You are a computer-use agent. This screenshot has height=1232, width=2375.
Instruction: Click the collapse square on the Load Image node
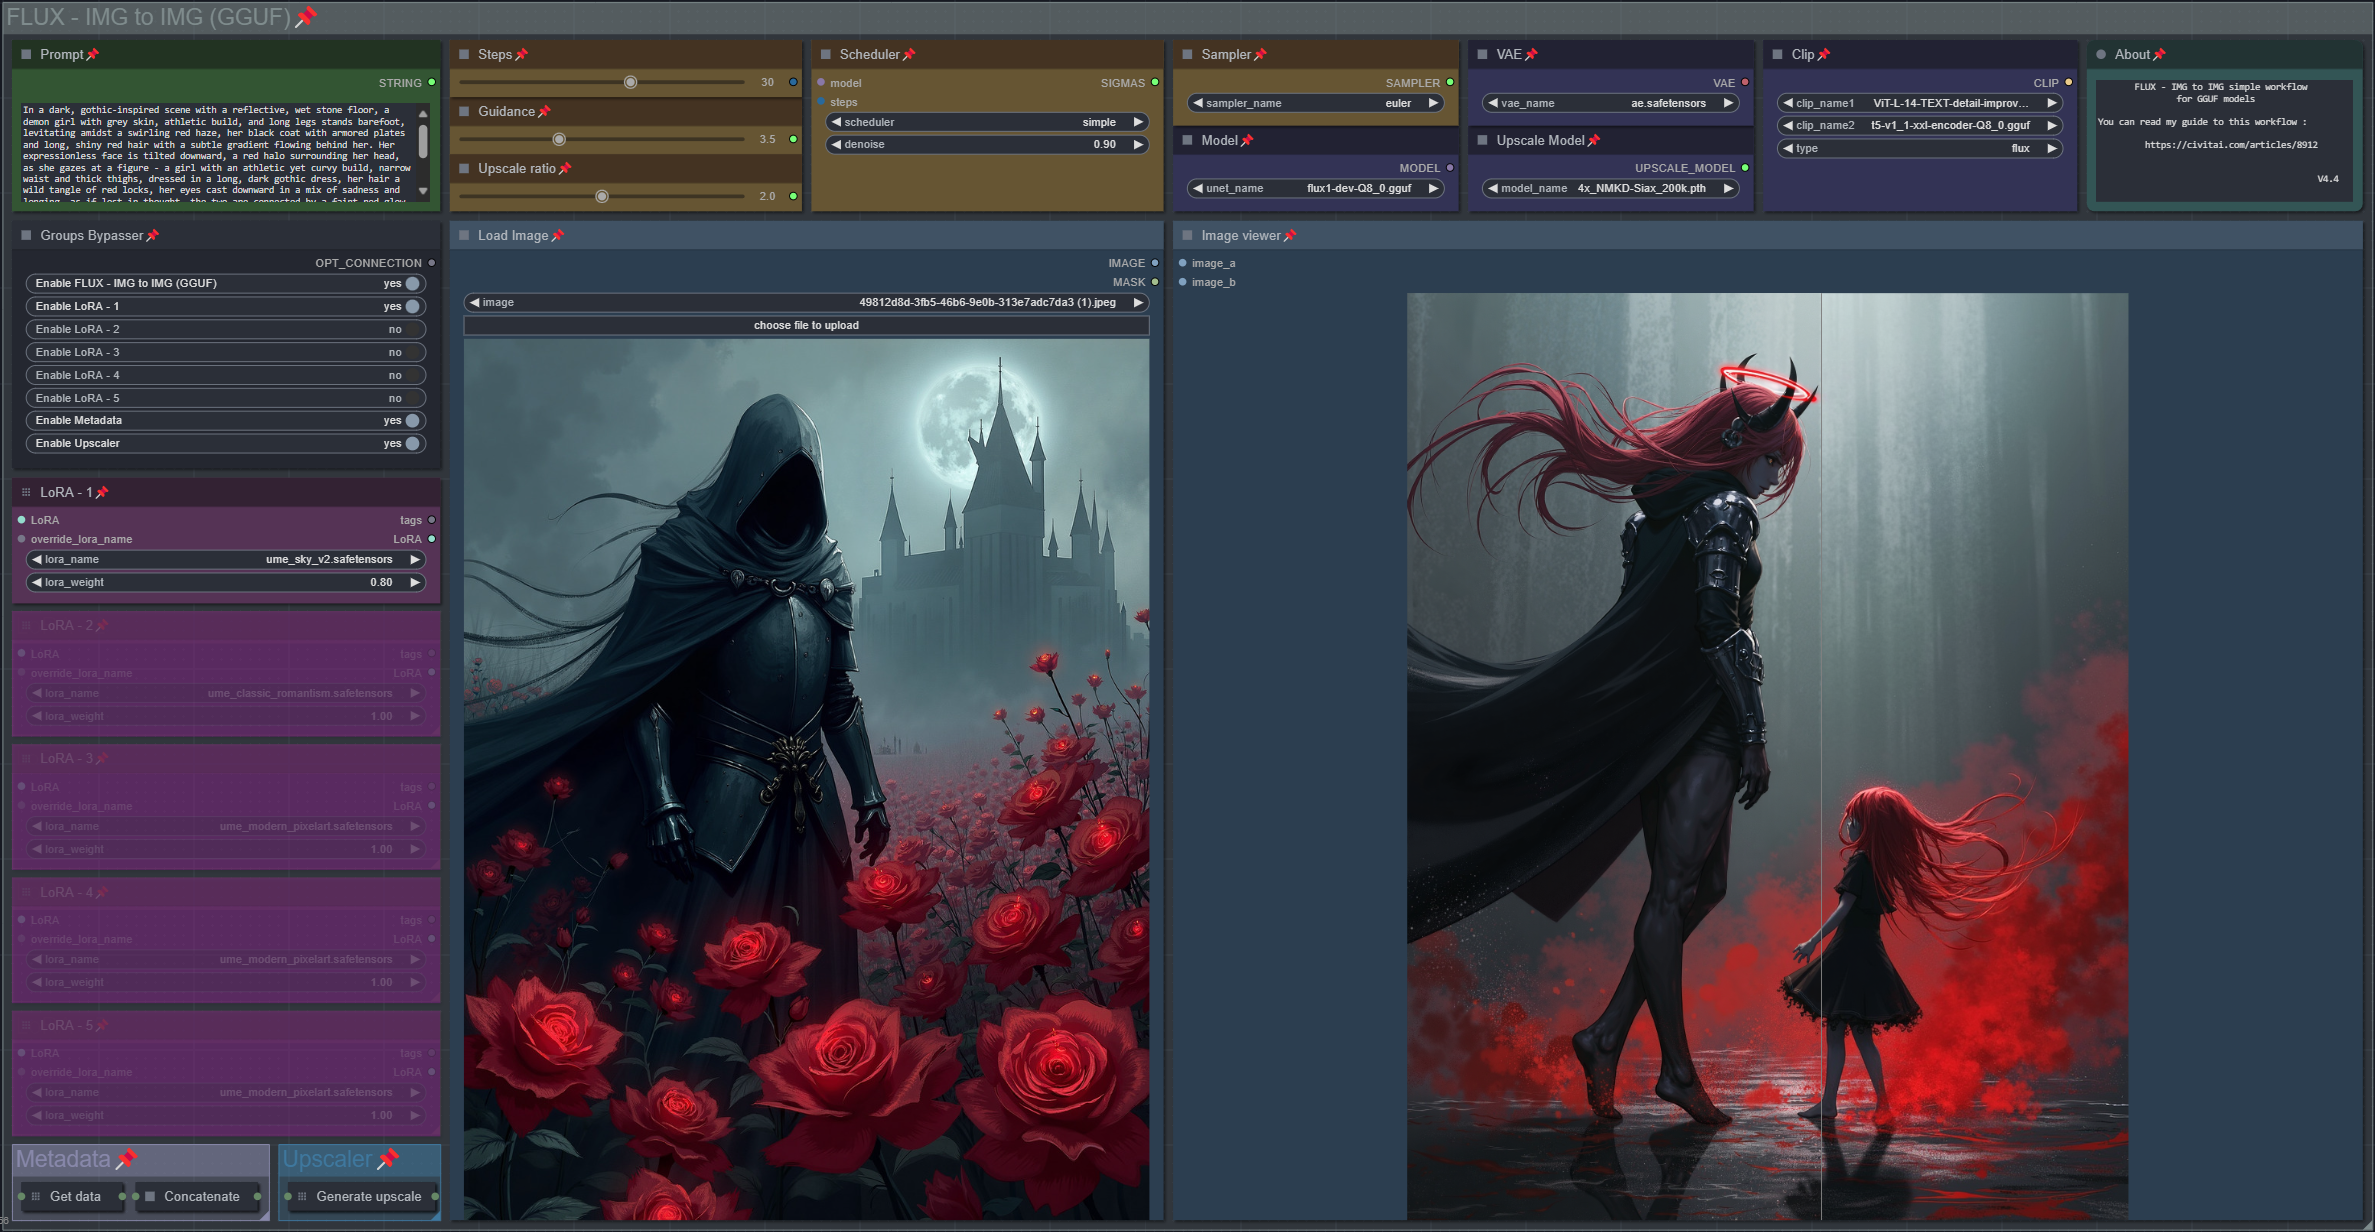[464, 235]
